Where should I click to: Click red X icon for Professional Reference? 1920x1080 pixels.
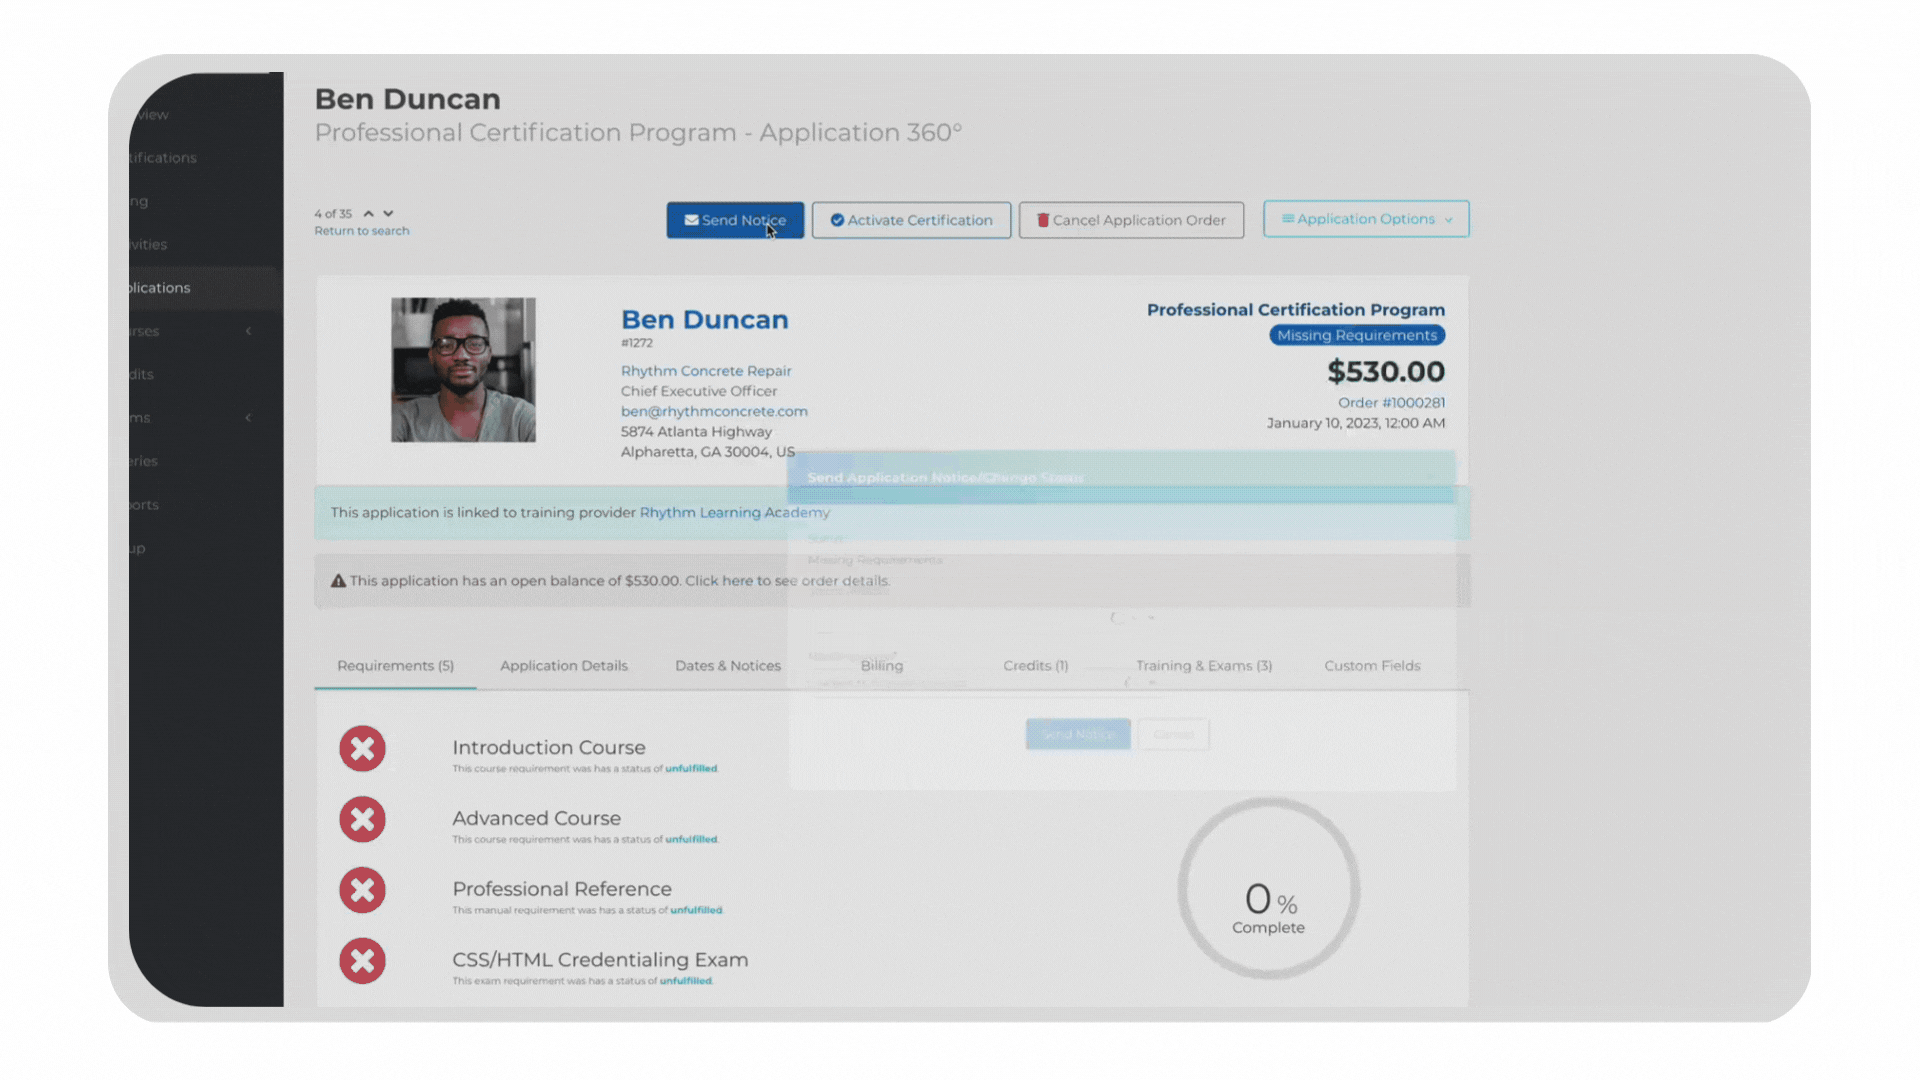pyautogui.click(x=362, y=890)
